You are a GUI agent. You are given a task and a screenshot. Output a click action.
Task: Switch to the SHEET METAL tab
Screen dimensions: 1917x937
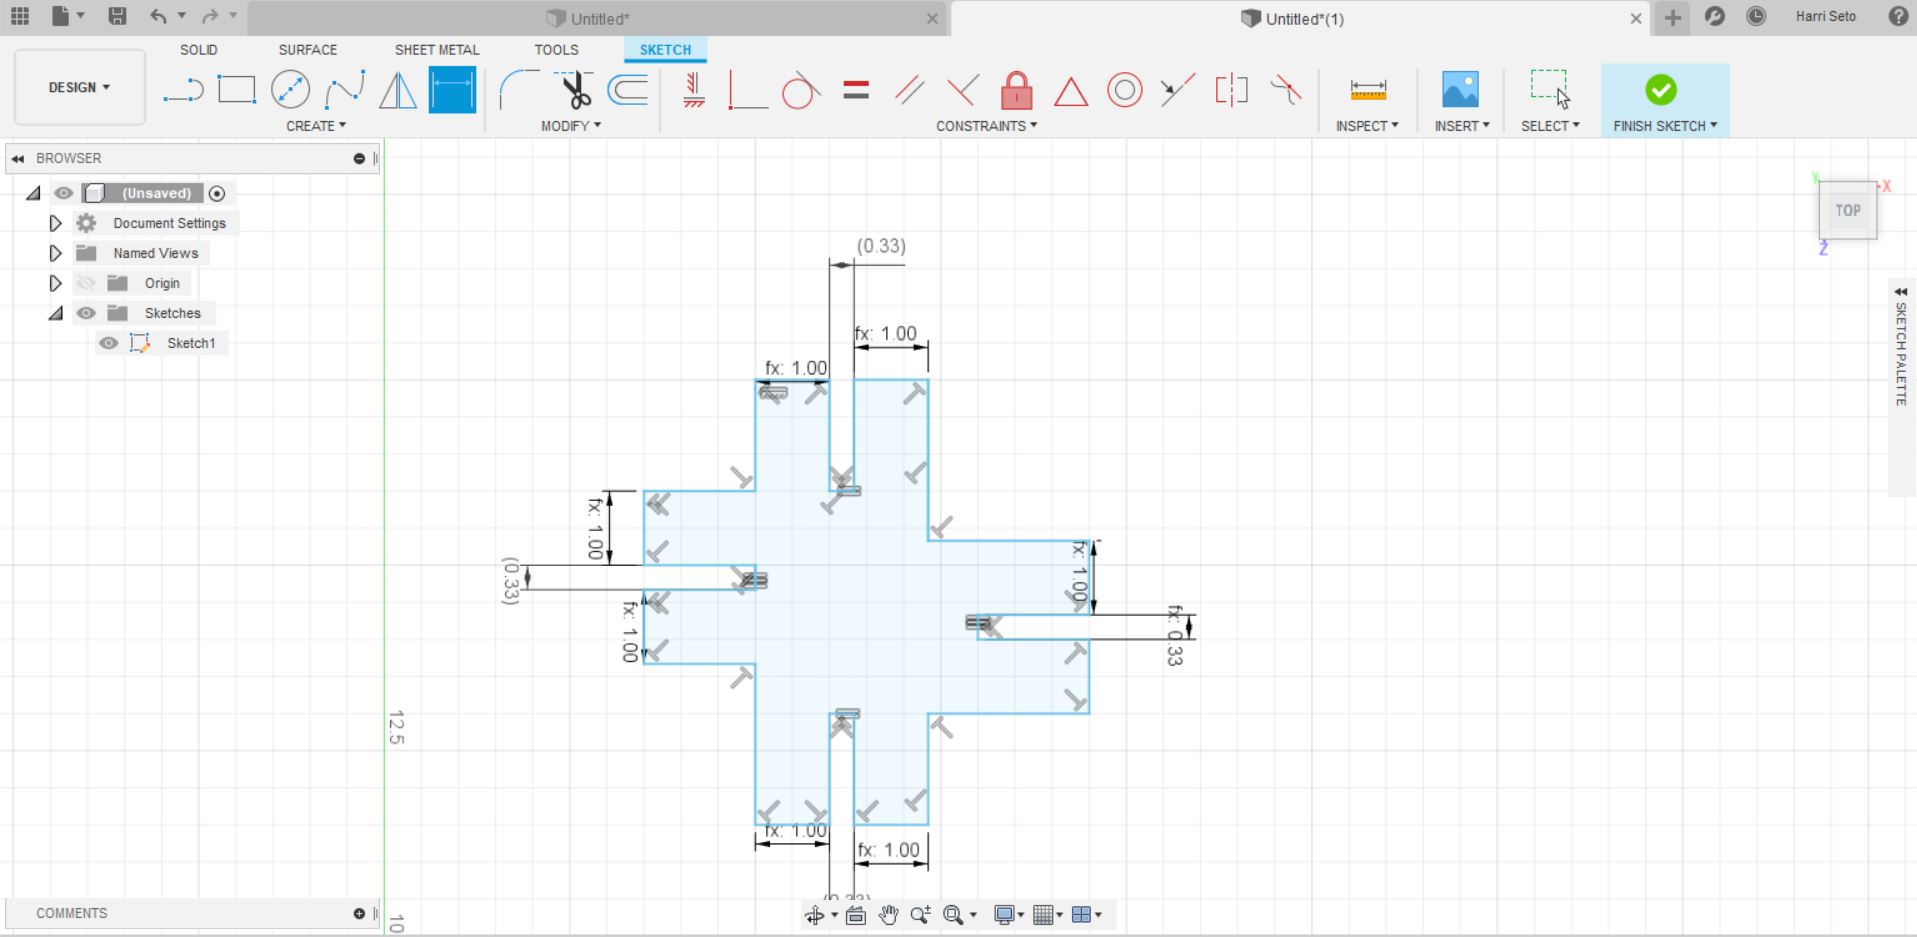coord(437,49)
